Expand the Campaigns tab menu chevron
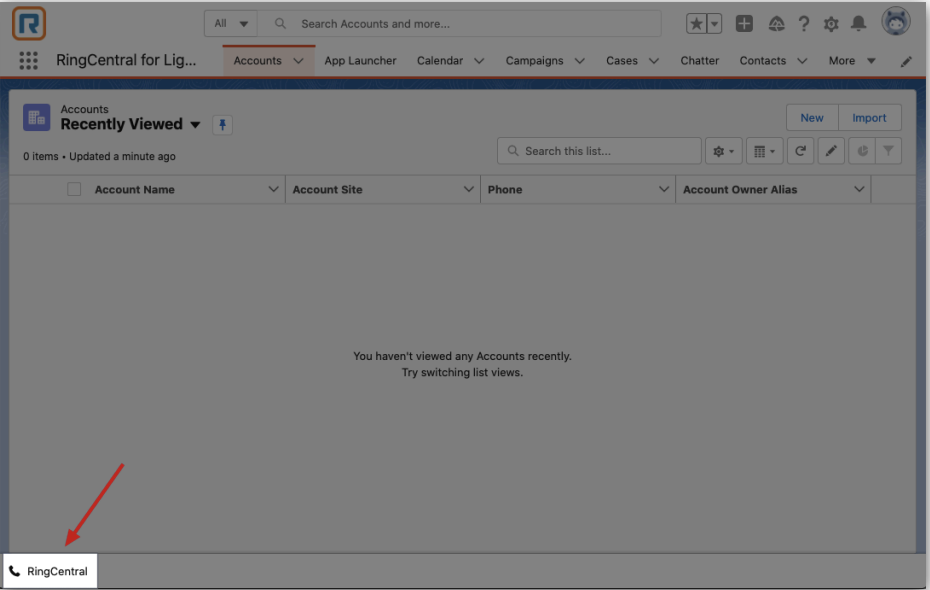This screenshot has height=590, width=930. 579,60
